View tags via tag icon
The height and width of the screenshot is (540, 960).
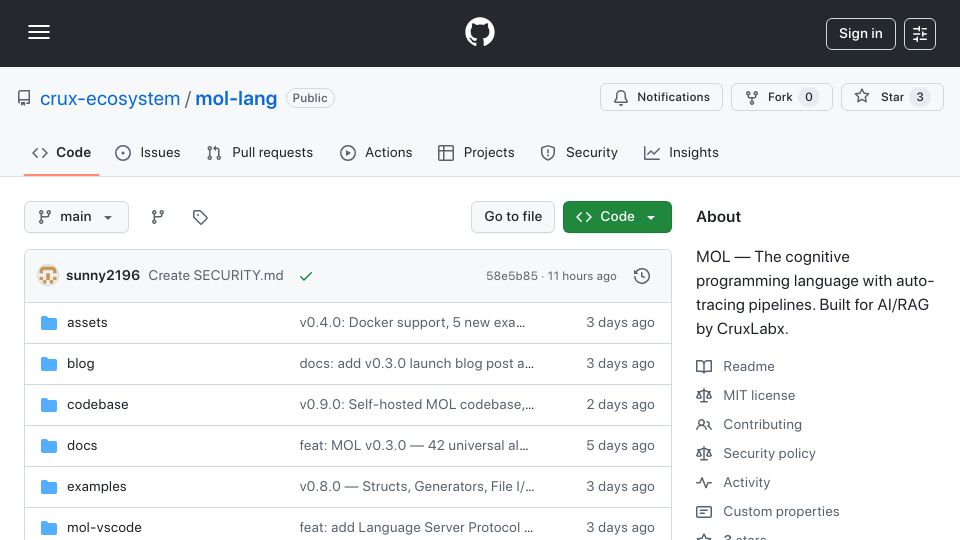(200, 217)
